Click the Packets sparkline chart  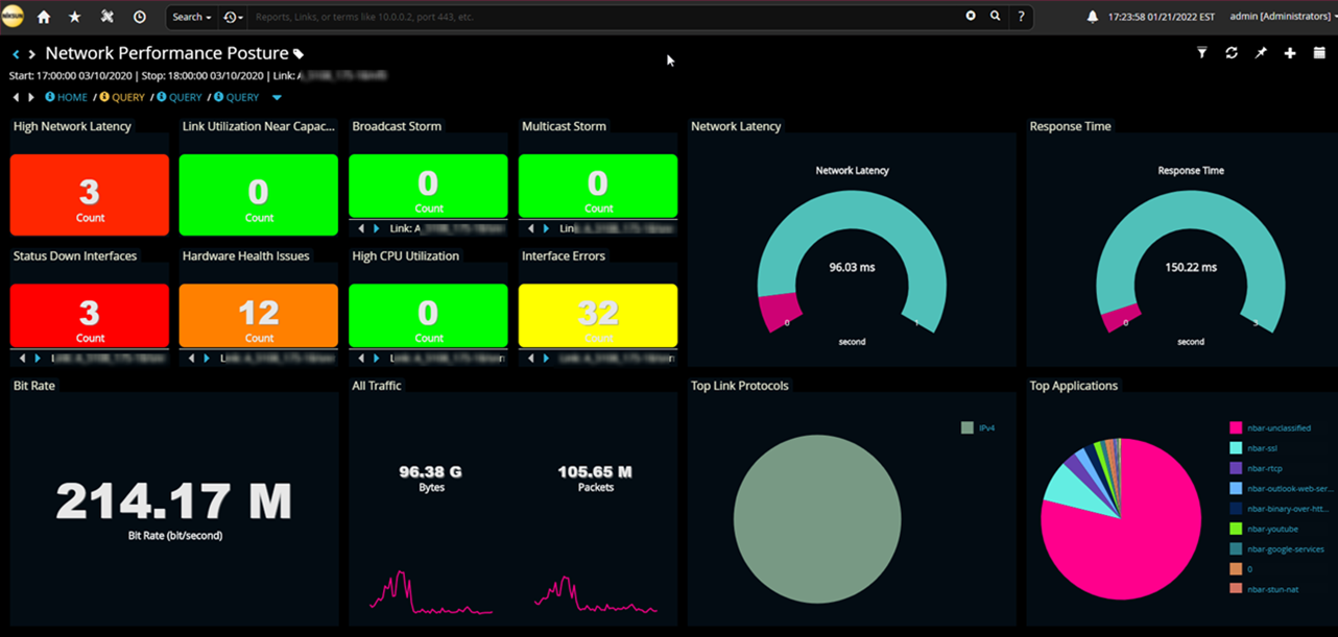(x=595, y=592)
